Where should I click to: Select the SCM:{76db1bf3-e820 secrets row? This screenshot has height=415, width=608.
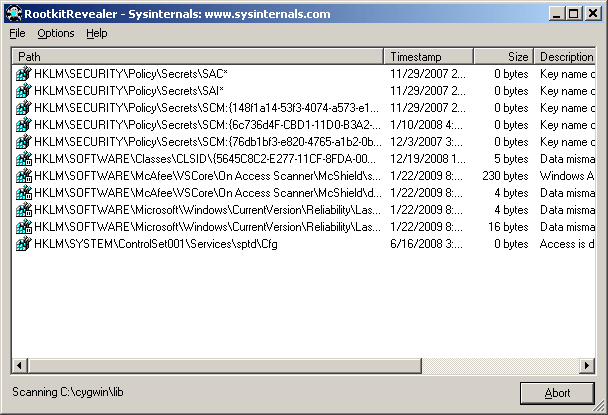[304, 142]
